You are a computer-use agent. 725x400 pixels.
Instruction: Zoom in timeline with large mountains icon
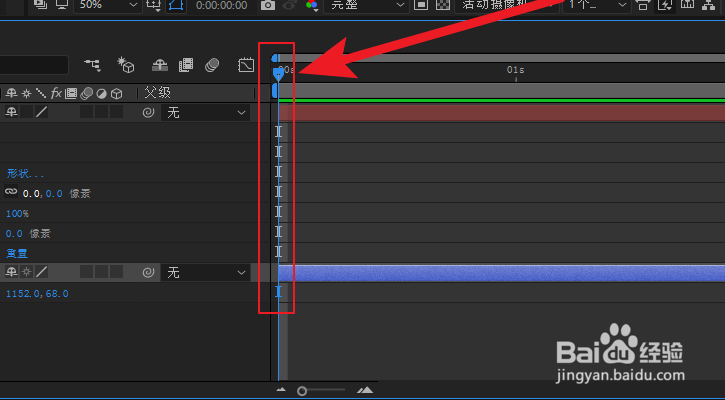click(365, 390)
